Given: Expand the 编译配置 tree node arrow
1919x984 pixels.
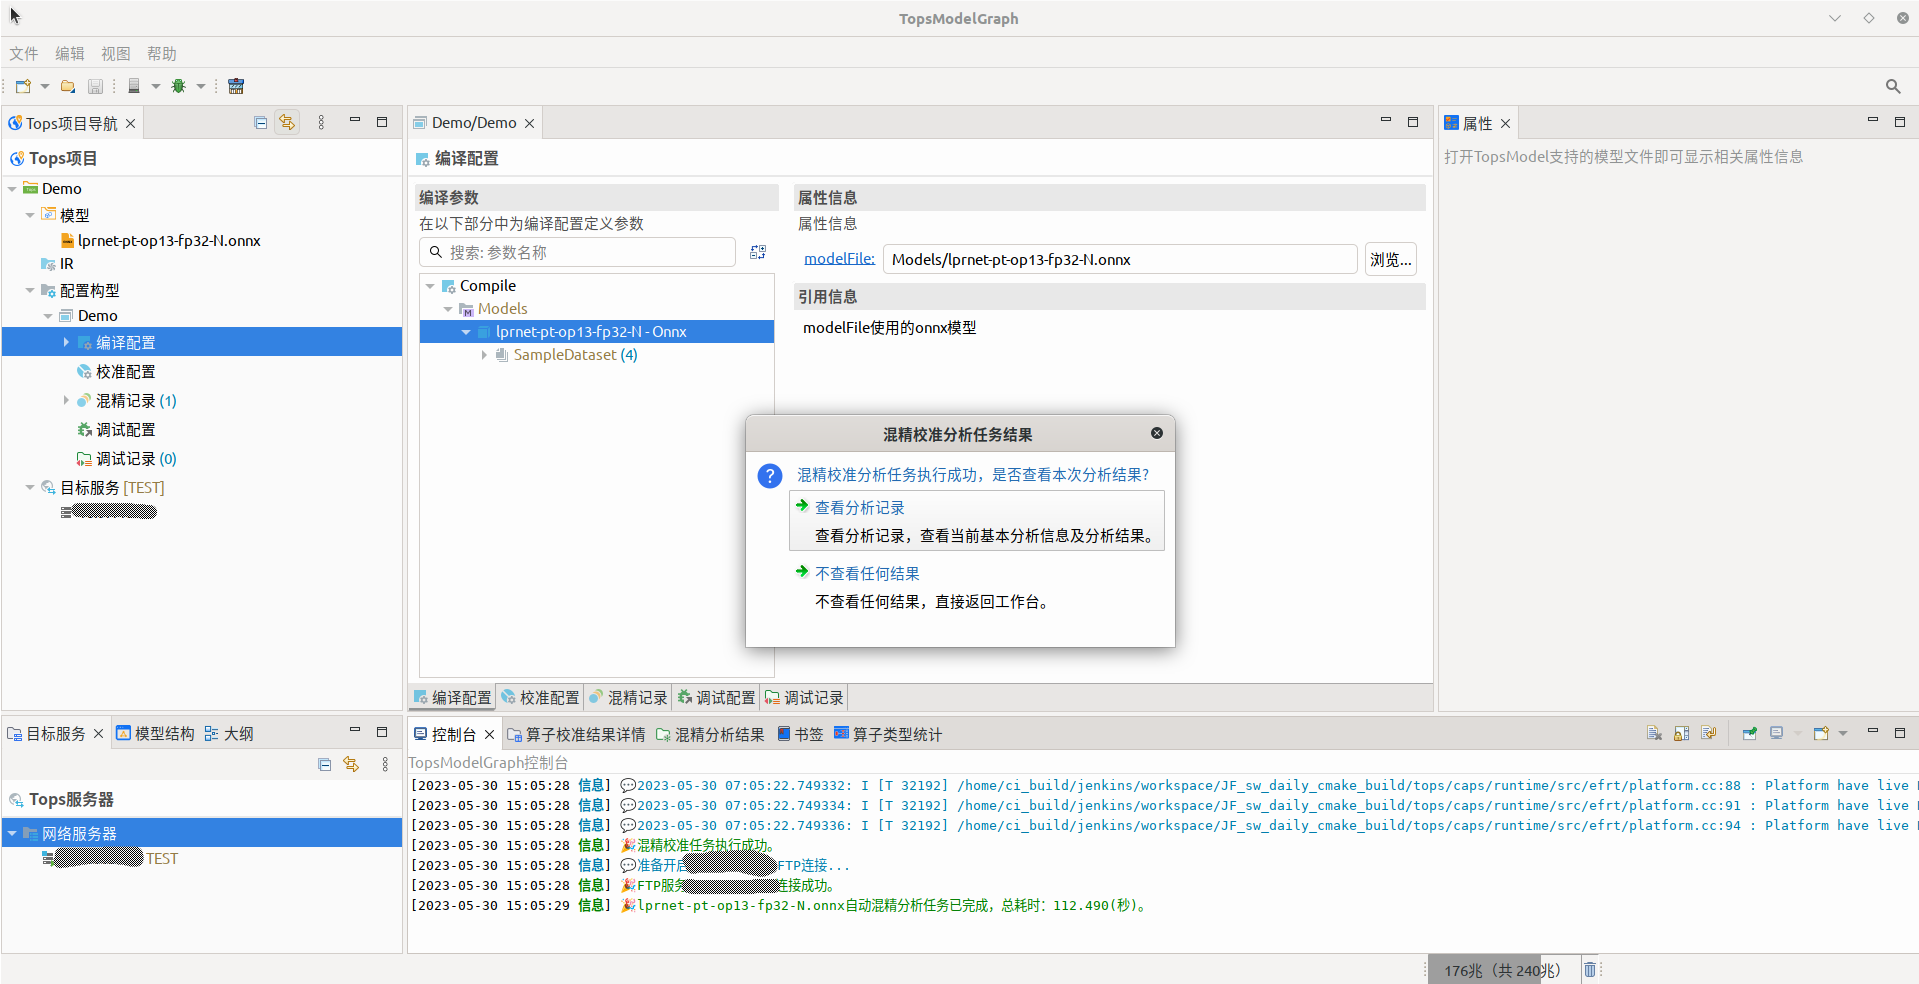Looking at the screenshot, I should pyautogui.click(x=66, y=342).
